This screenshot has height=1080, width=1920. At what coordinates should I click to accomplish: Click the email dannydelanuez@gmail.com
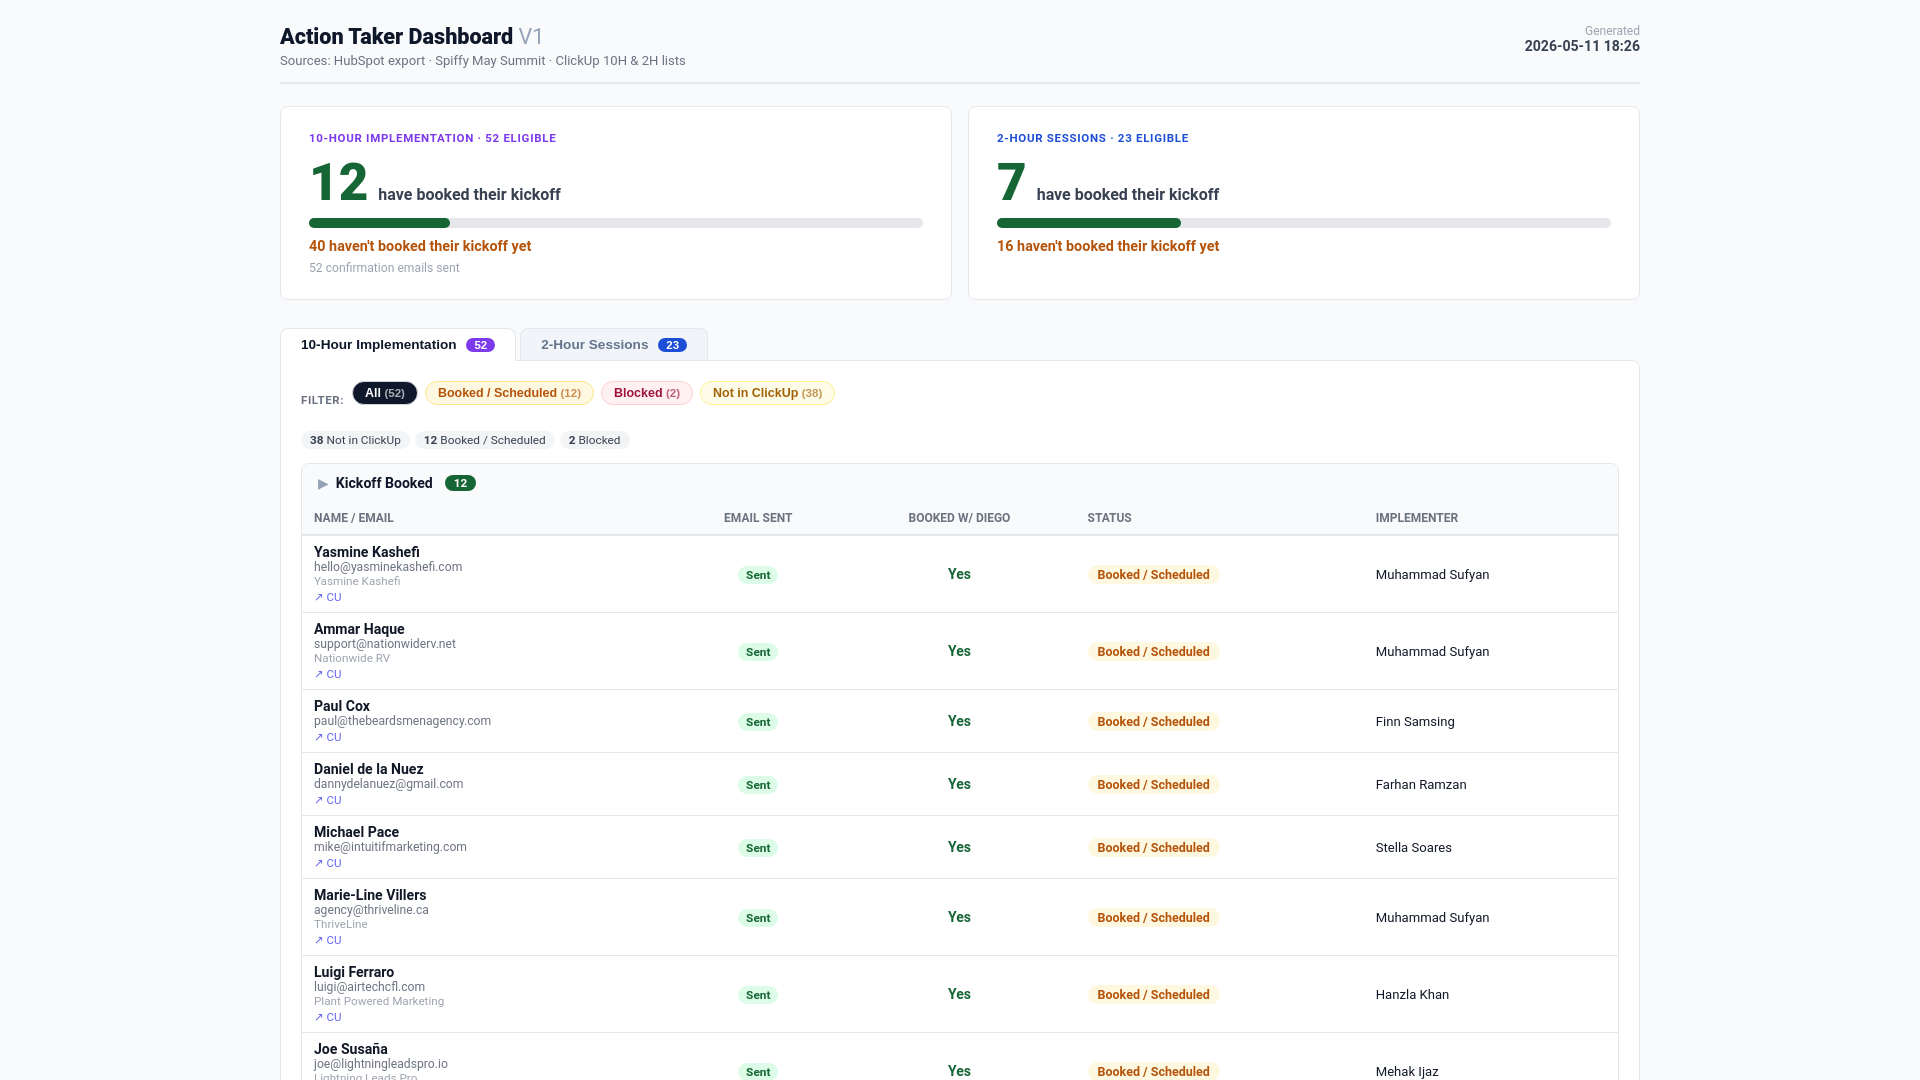pyautogui.click(x=389, y=784)
